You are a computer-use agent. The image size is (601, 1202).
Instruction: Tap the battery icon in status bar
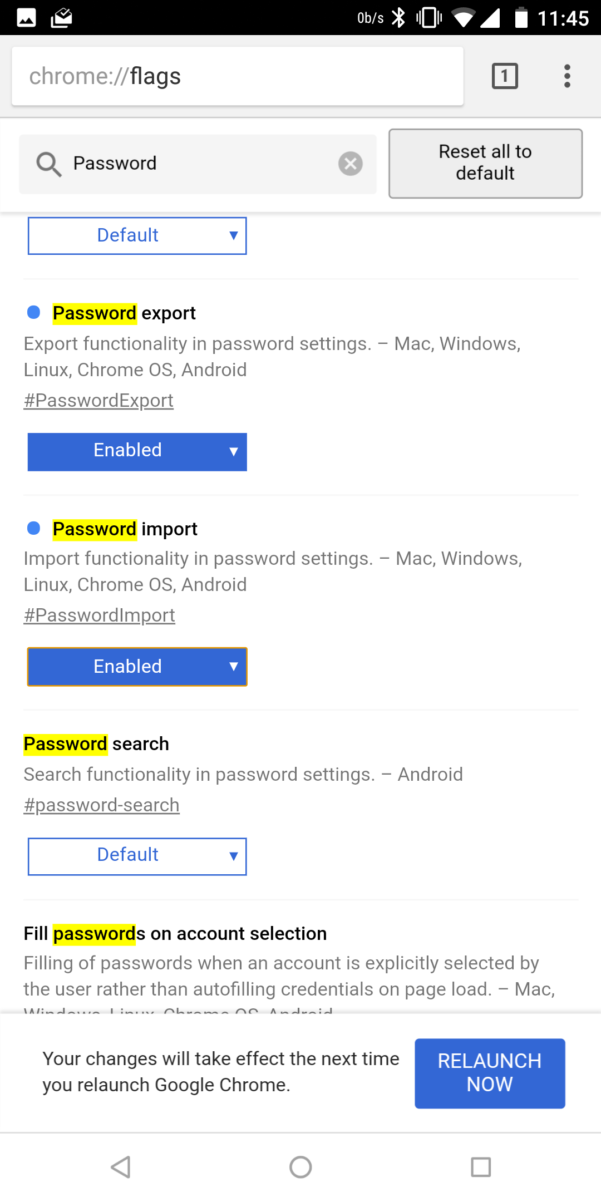[521, 18]
